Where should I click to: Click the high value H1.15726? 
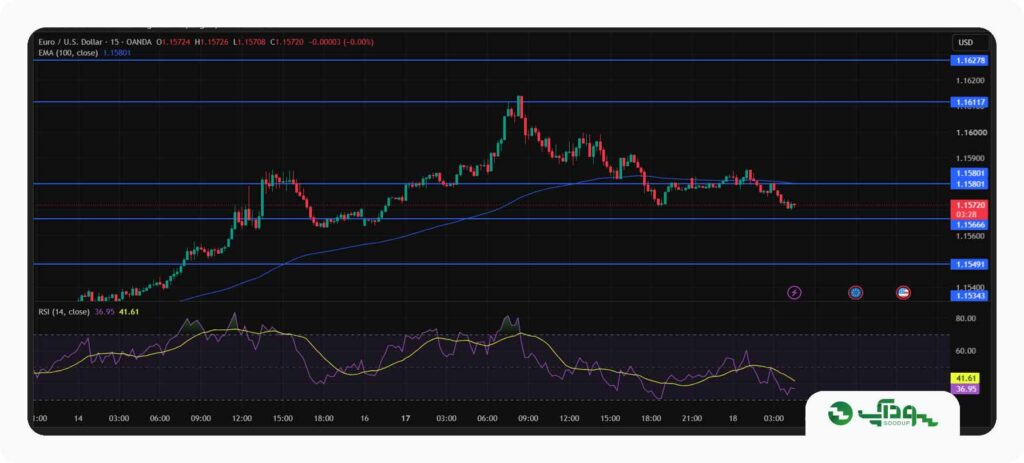pyautogui.click(x=214, y=42)
